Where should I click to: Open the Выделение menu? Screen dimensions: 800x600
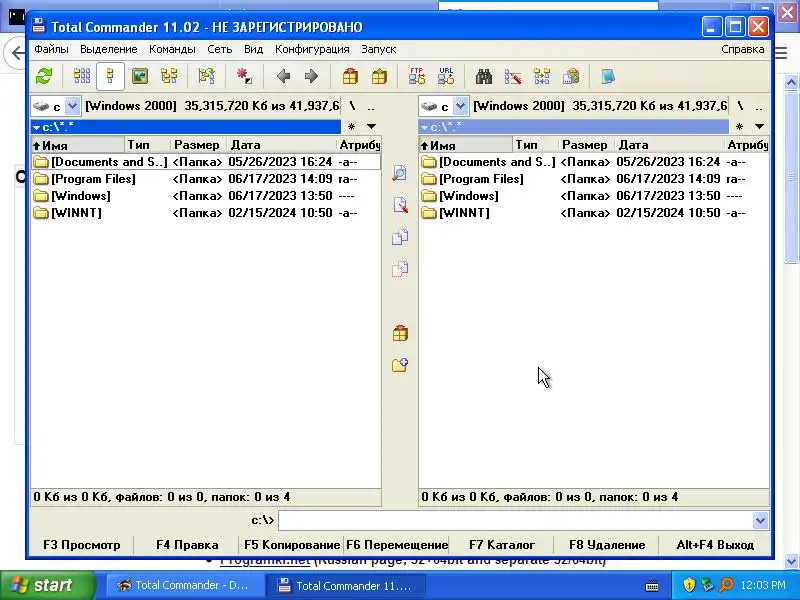(x=109, y=49)
